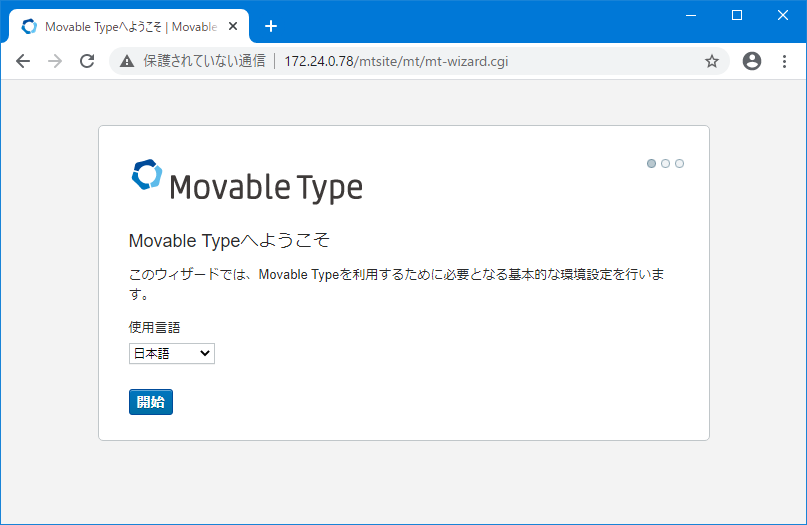Close the Movable Type tab
This screenshot has width=807, height=525.
click(233, 26)
